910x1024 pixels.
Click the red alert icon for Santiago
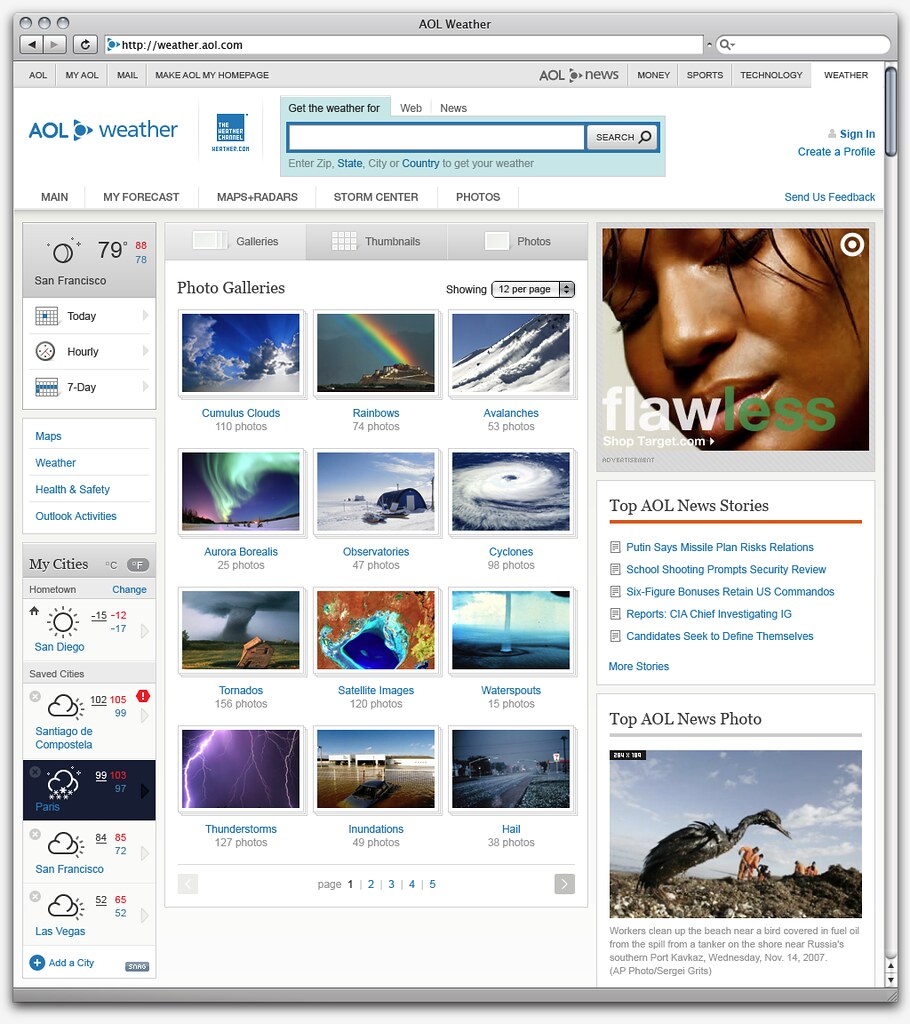(142, 696)
